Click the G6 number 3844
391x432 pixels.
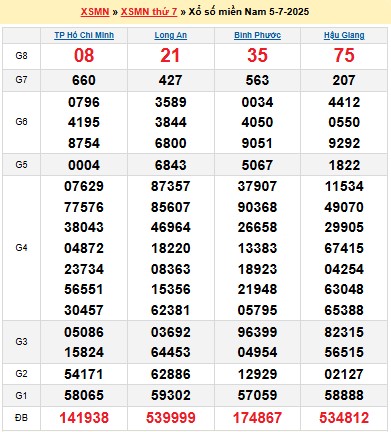click(x=171, y=122)
